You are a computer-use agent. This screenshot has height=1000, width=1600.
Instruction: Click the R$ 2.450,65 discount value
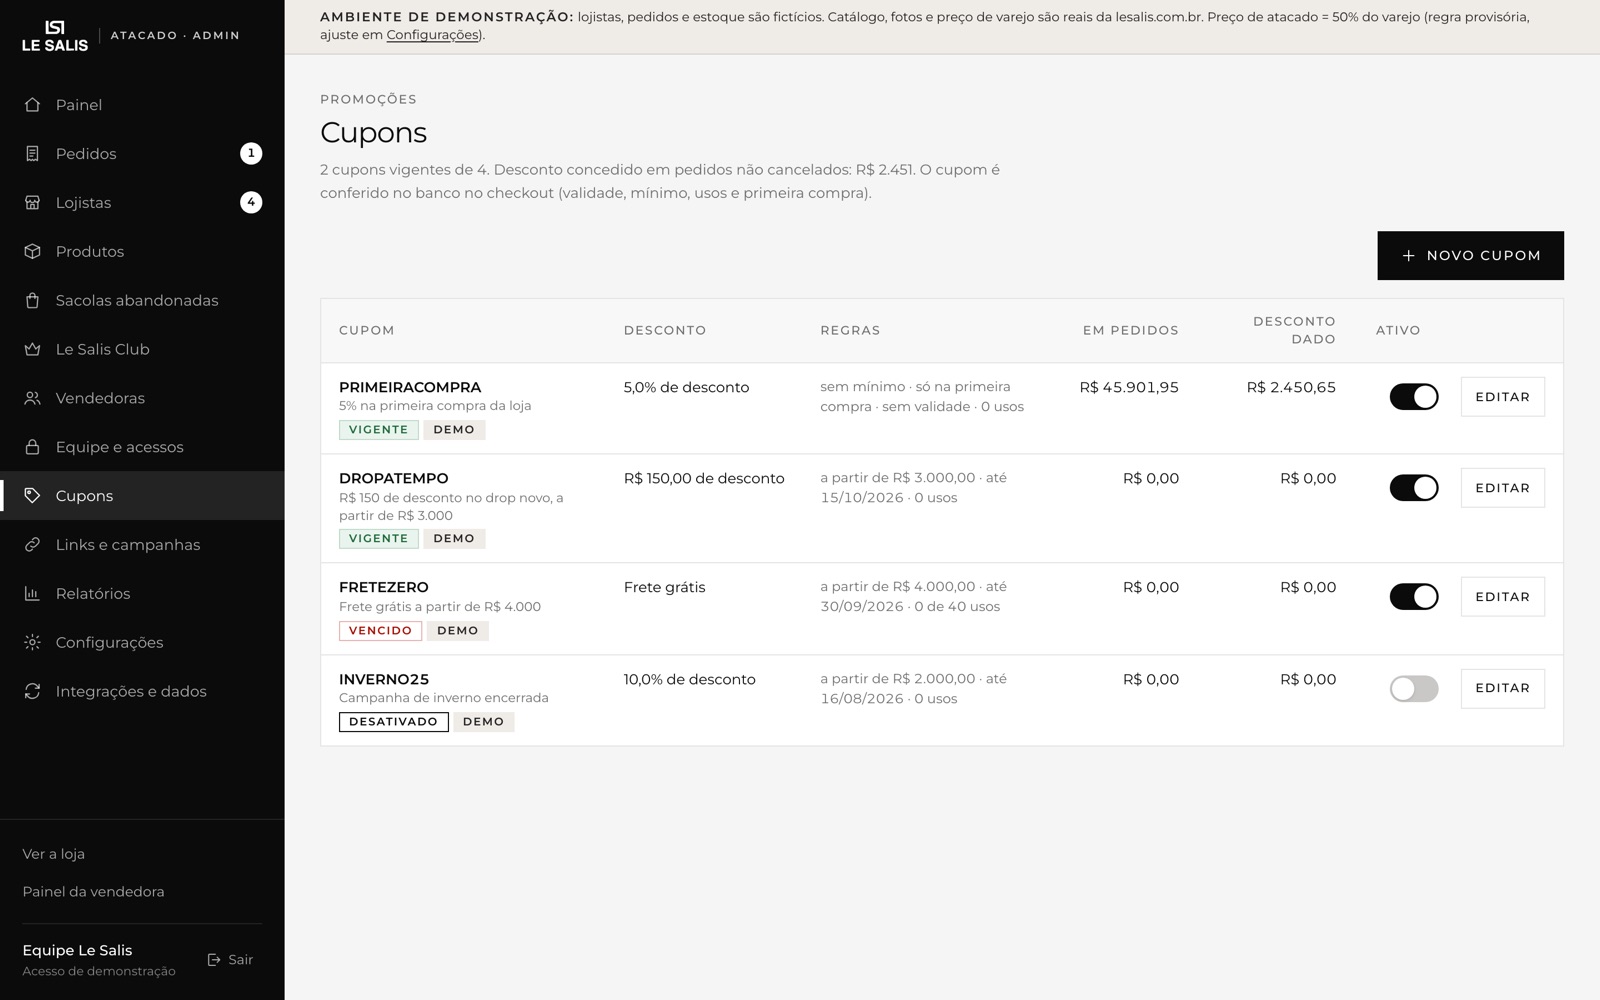pyautogui.click(x=1291, y=388)
